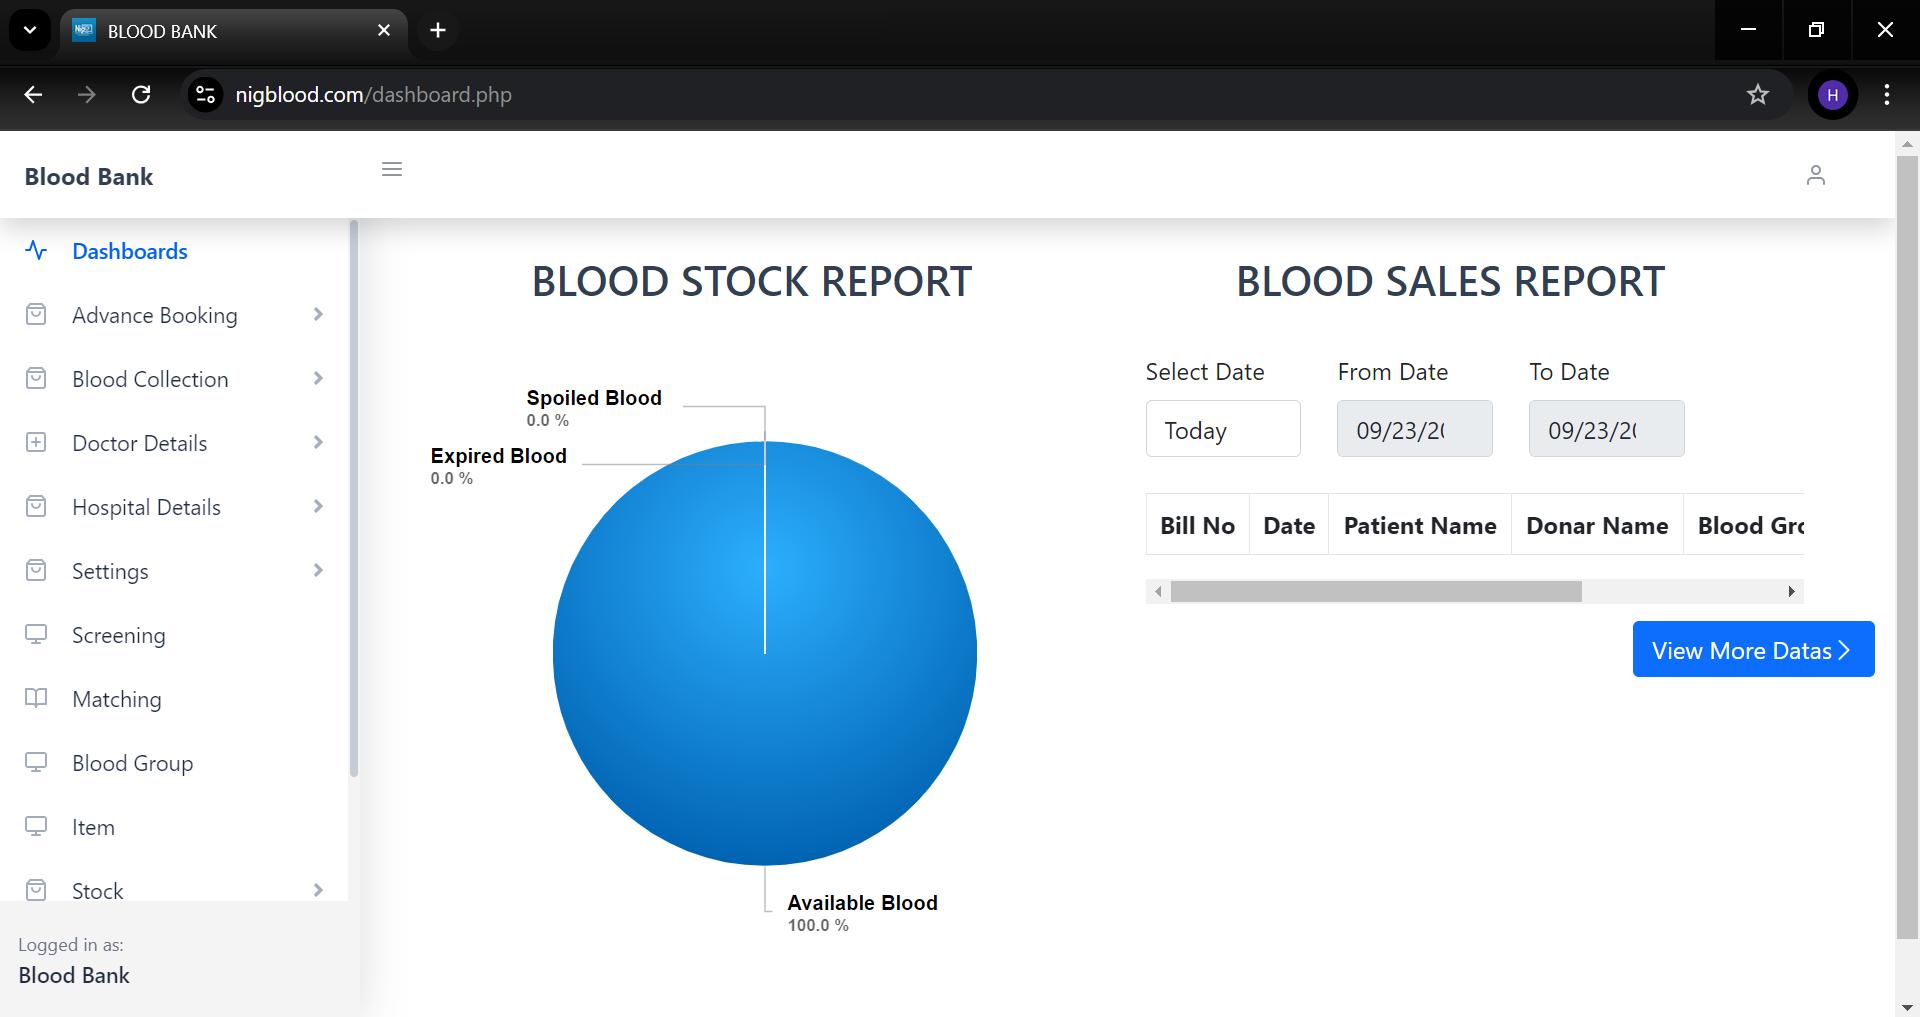Click the Blood Bank brand logo link
This screenshot has height=1017, width=1920.
(x=89, y=177)
